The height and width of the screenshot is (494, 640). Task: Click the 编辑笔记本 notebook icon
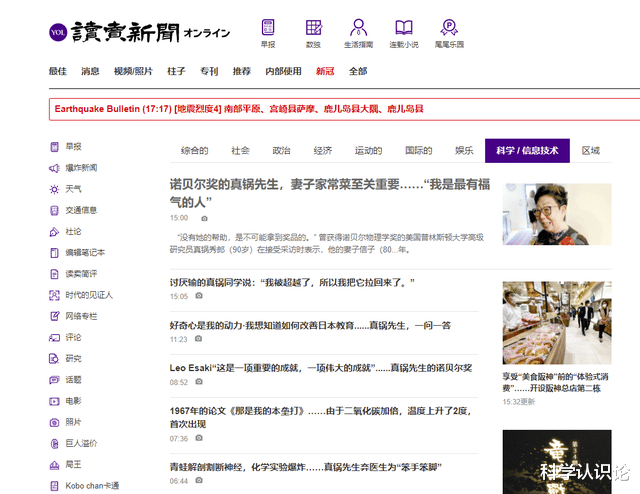coord(54,253)
